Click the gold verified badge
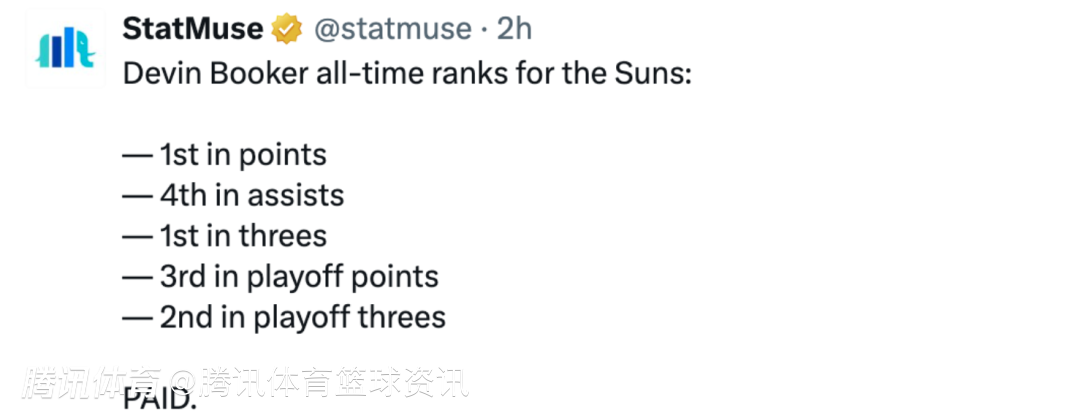The height and width of the screenshot is (418, 1080). tap(287, 29)
